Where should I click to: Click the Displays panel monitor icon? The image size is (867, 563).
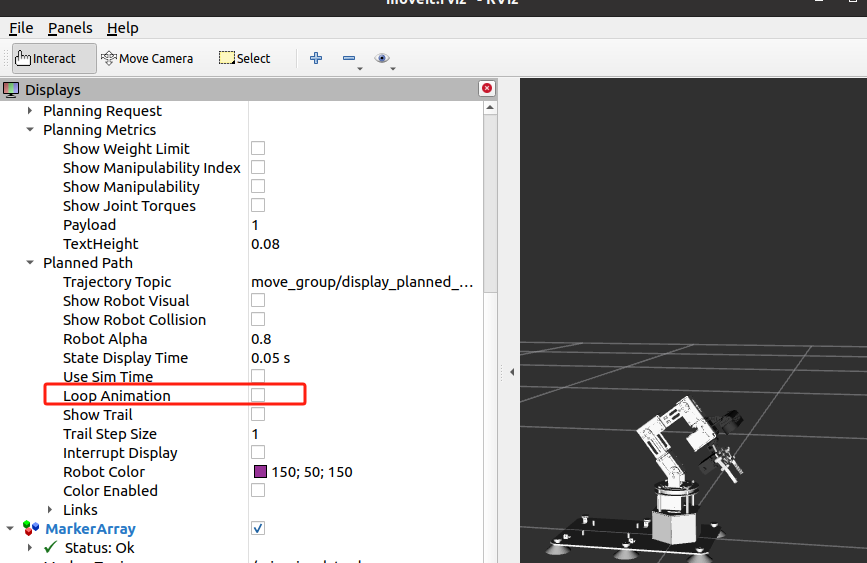point(11,89)
